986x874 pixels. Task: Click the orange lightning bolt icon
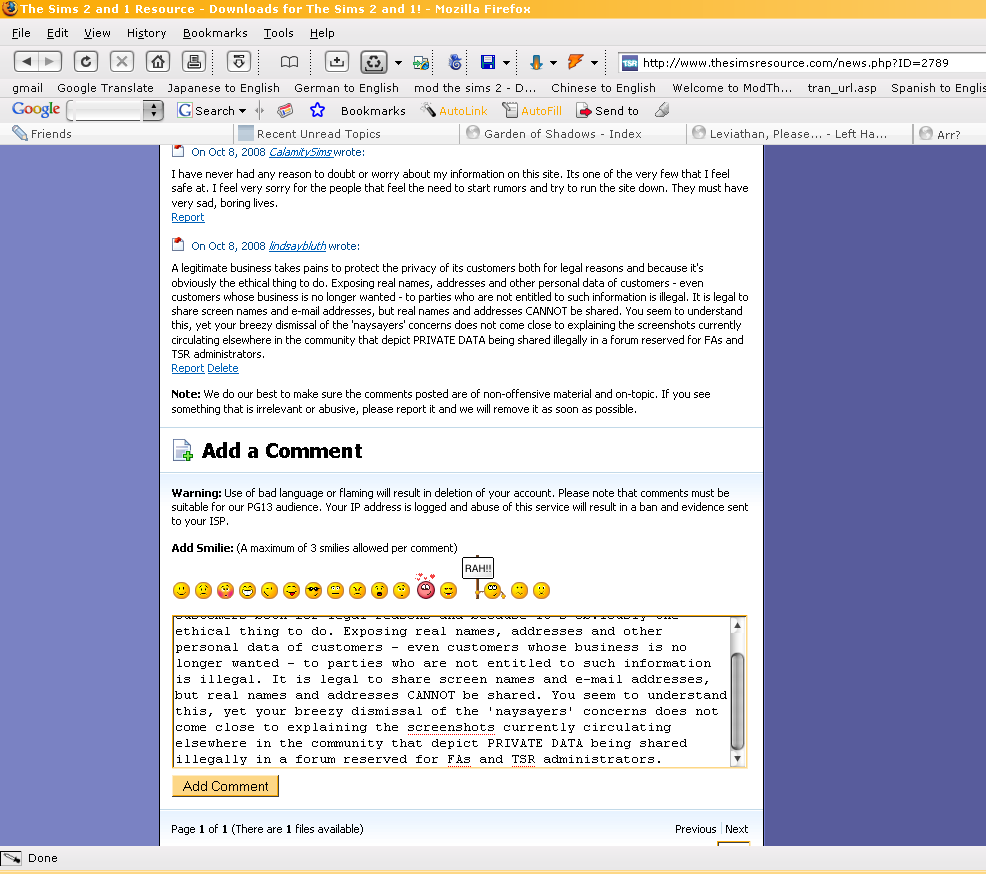tap(575, 62)
